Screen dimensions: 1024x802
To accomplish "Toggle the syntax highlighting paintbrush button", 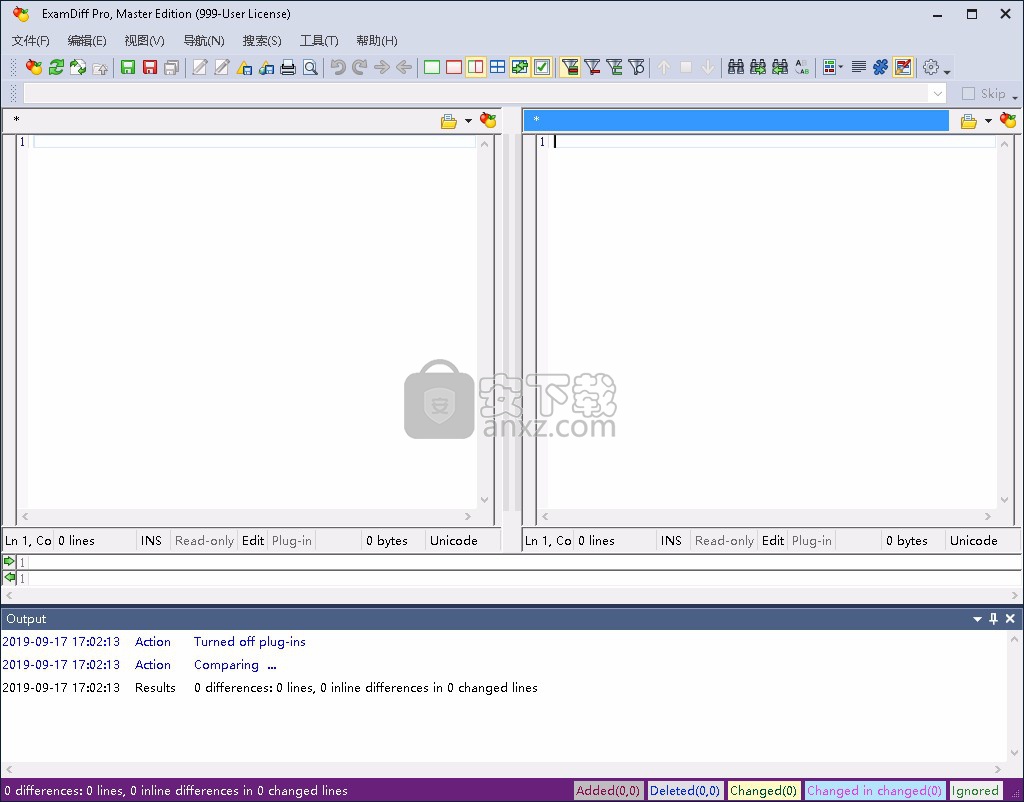I will [903, 67].
